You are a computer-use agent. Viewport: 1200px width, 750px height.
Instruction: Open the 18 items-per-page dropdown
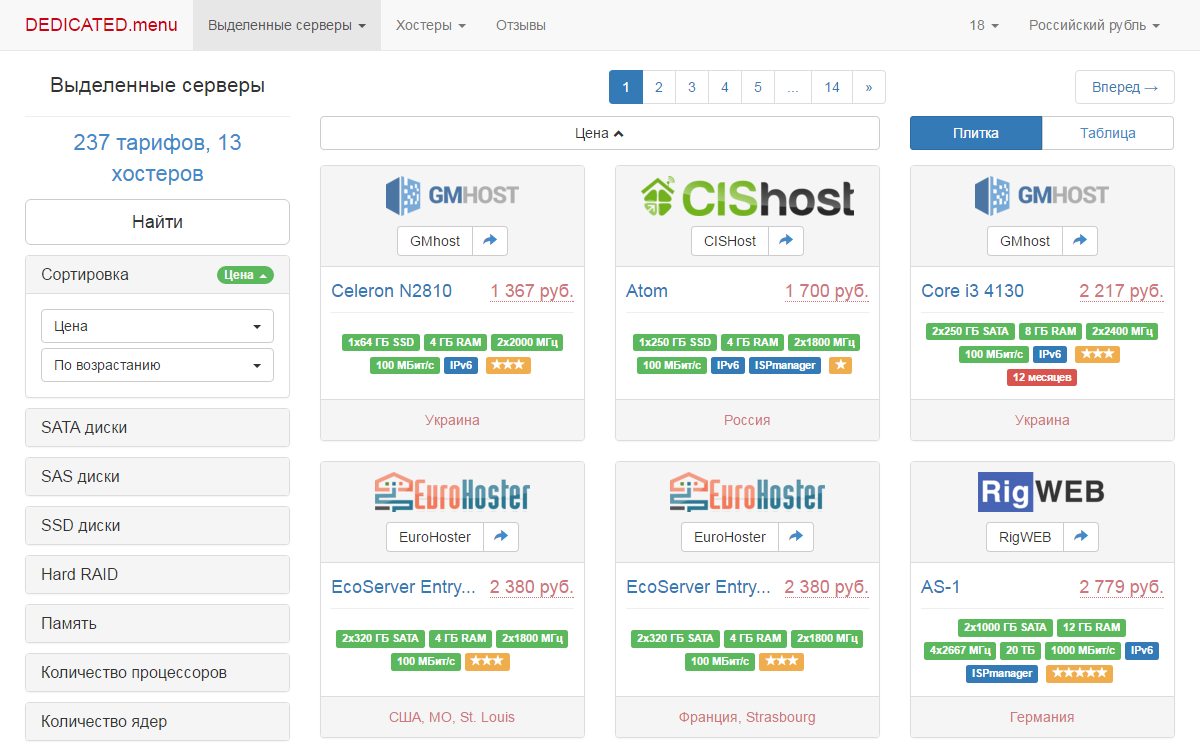point(984,25)
